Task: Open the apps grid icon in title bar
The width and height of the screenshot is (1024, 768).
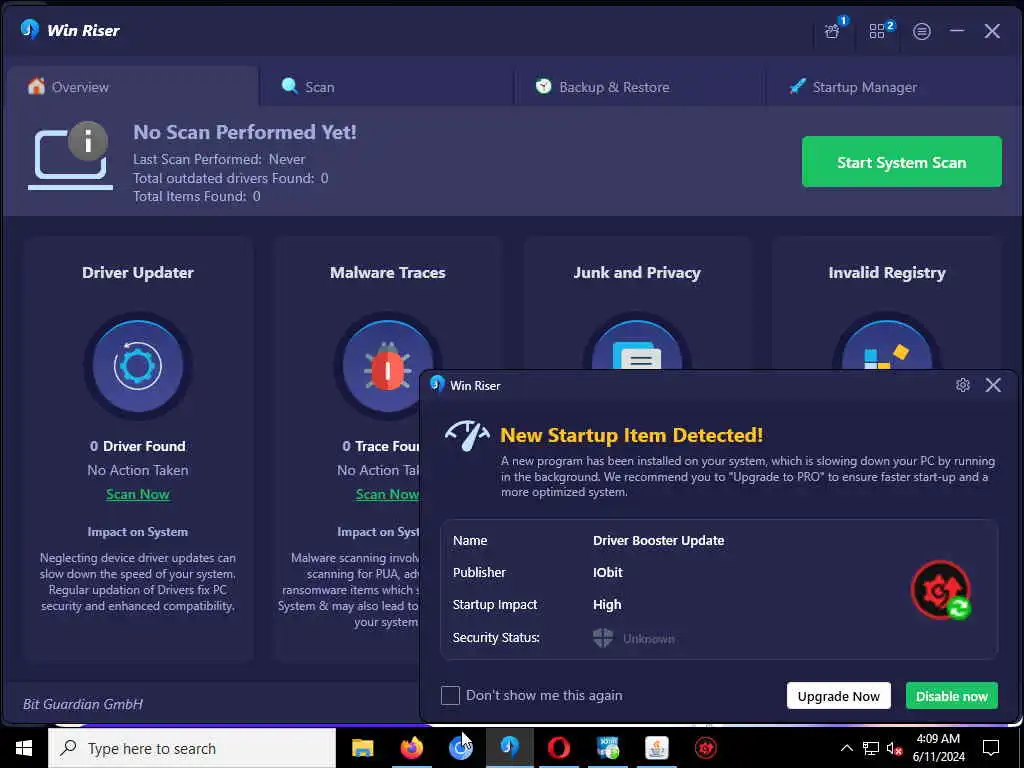Action: coord(877,31)
